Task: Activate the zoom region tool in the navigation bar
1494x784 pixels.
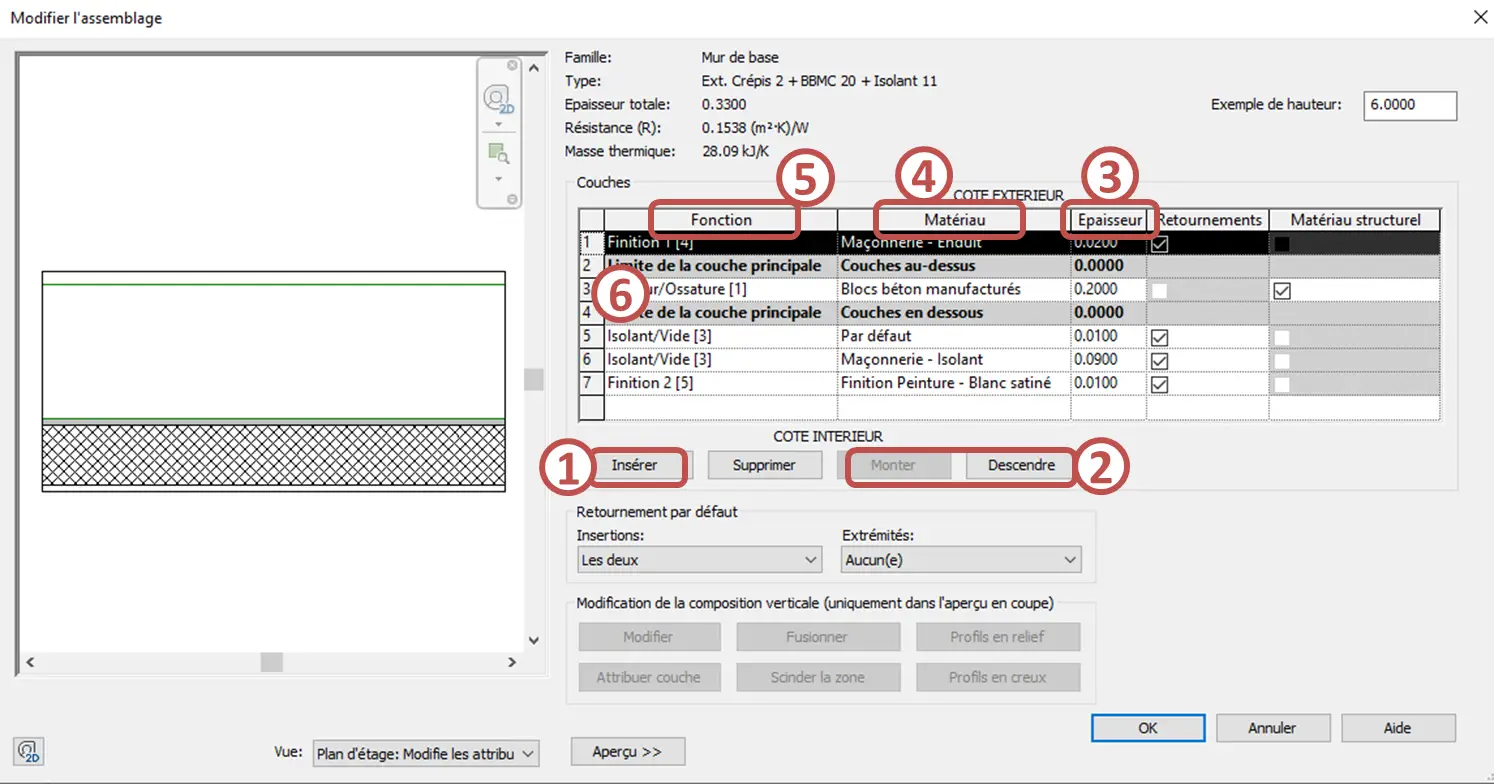Action: 498,153
